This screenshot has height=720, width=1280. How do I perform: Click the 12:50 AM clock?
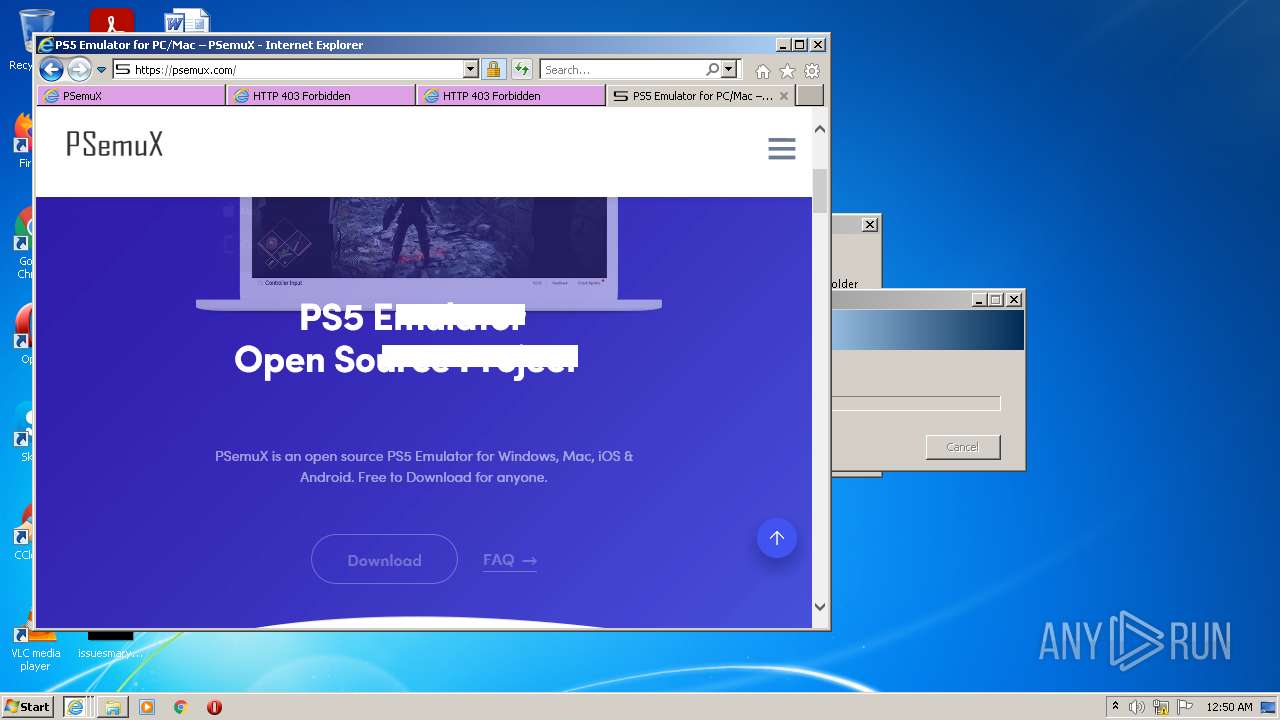click(x=1229, y=707)
